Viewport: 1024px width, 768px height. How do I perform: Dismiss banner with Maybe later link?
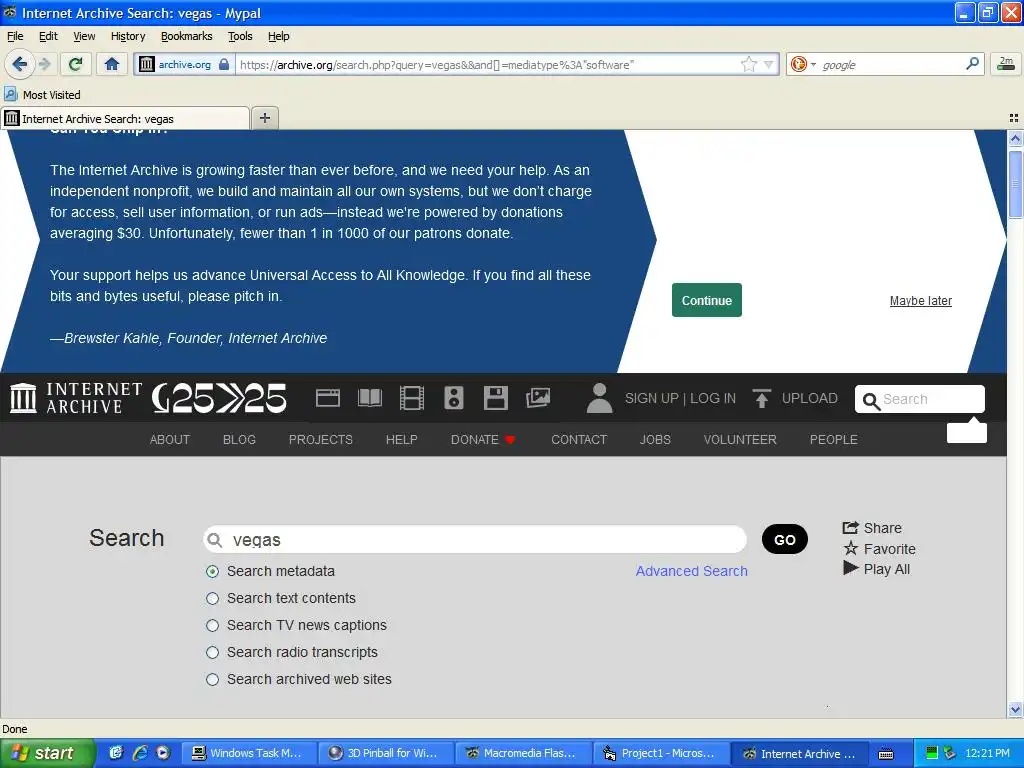tap(920, 301)
